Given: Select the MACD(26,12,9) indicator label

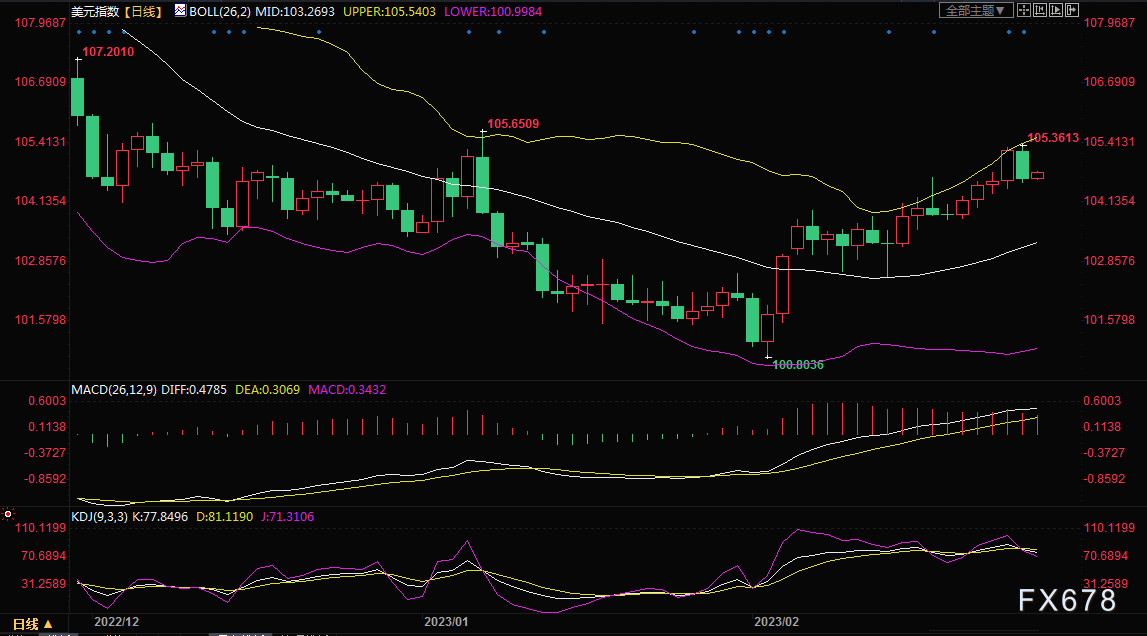Looking at the screenshot, I should coord(114,388).
